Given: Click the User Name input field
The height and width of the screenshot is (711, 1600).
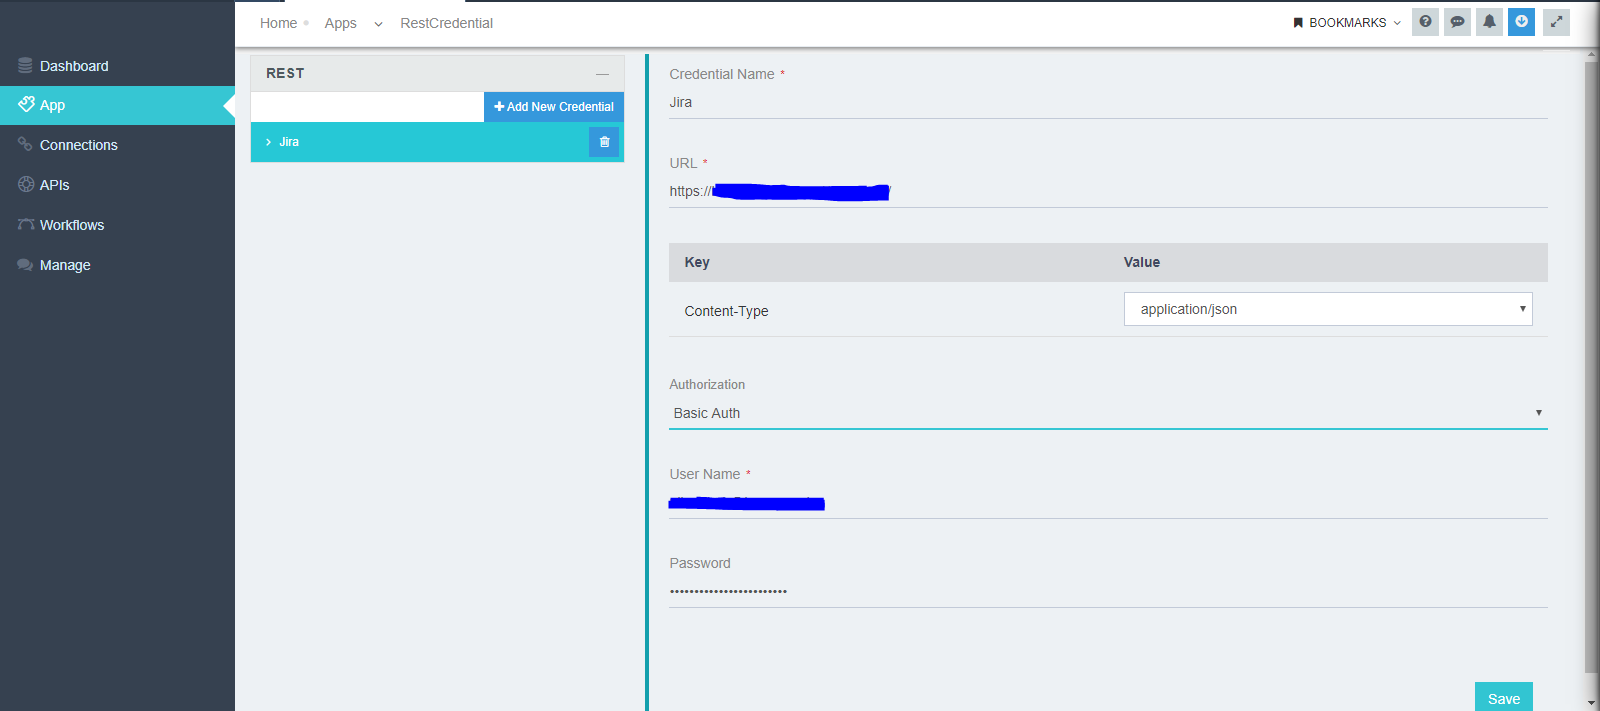Looking at the screenshot, I should (1108, 503).
